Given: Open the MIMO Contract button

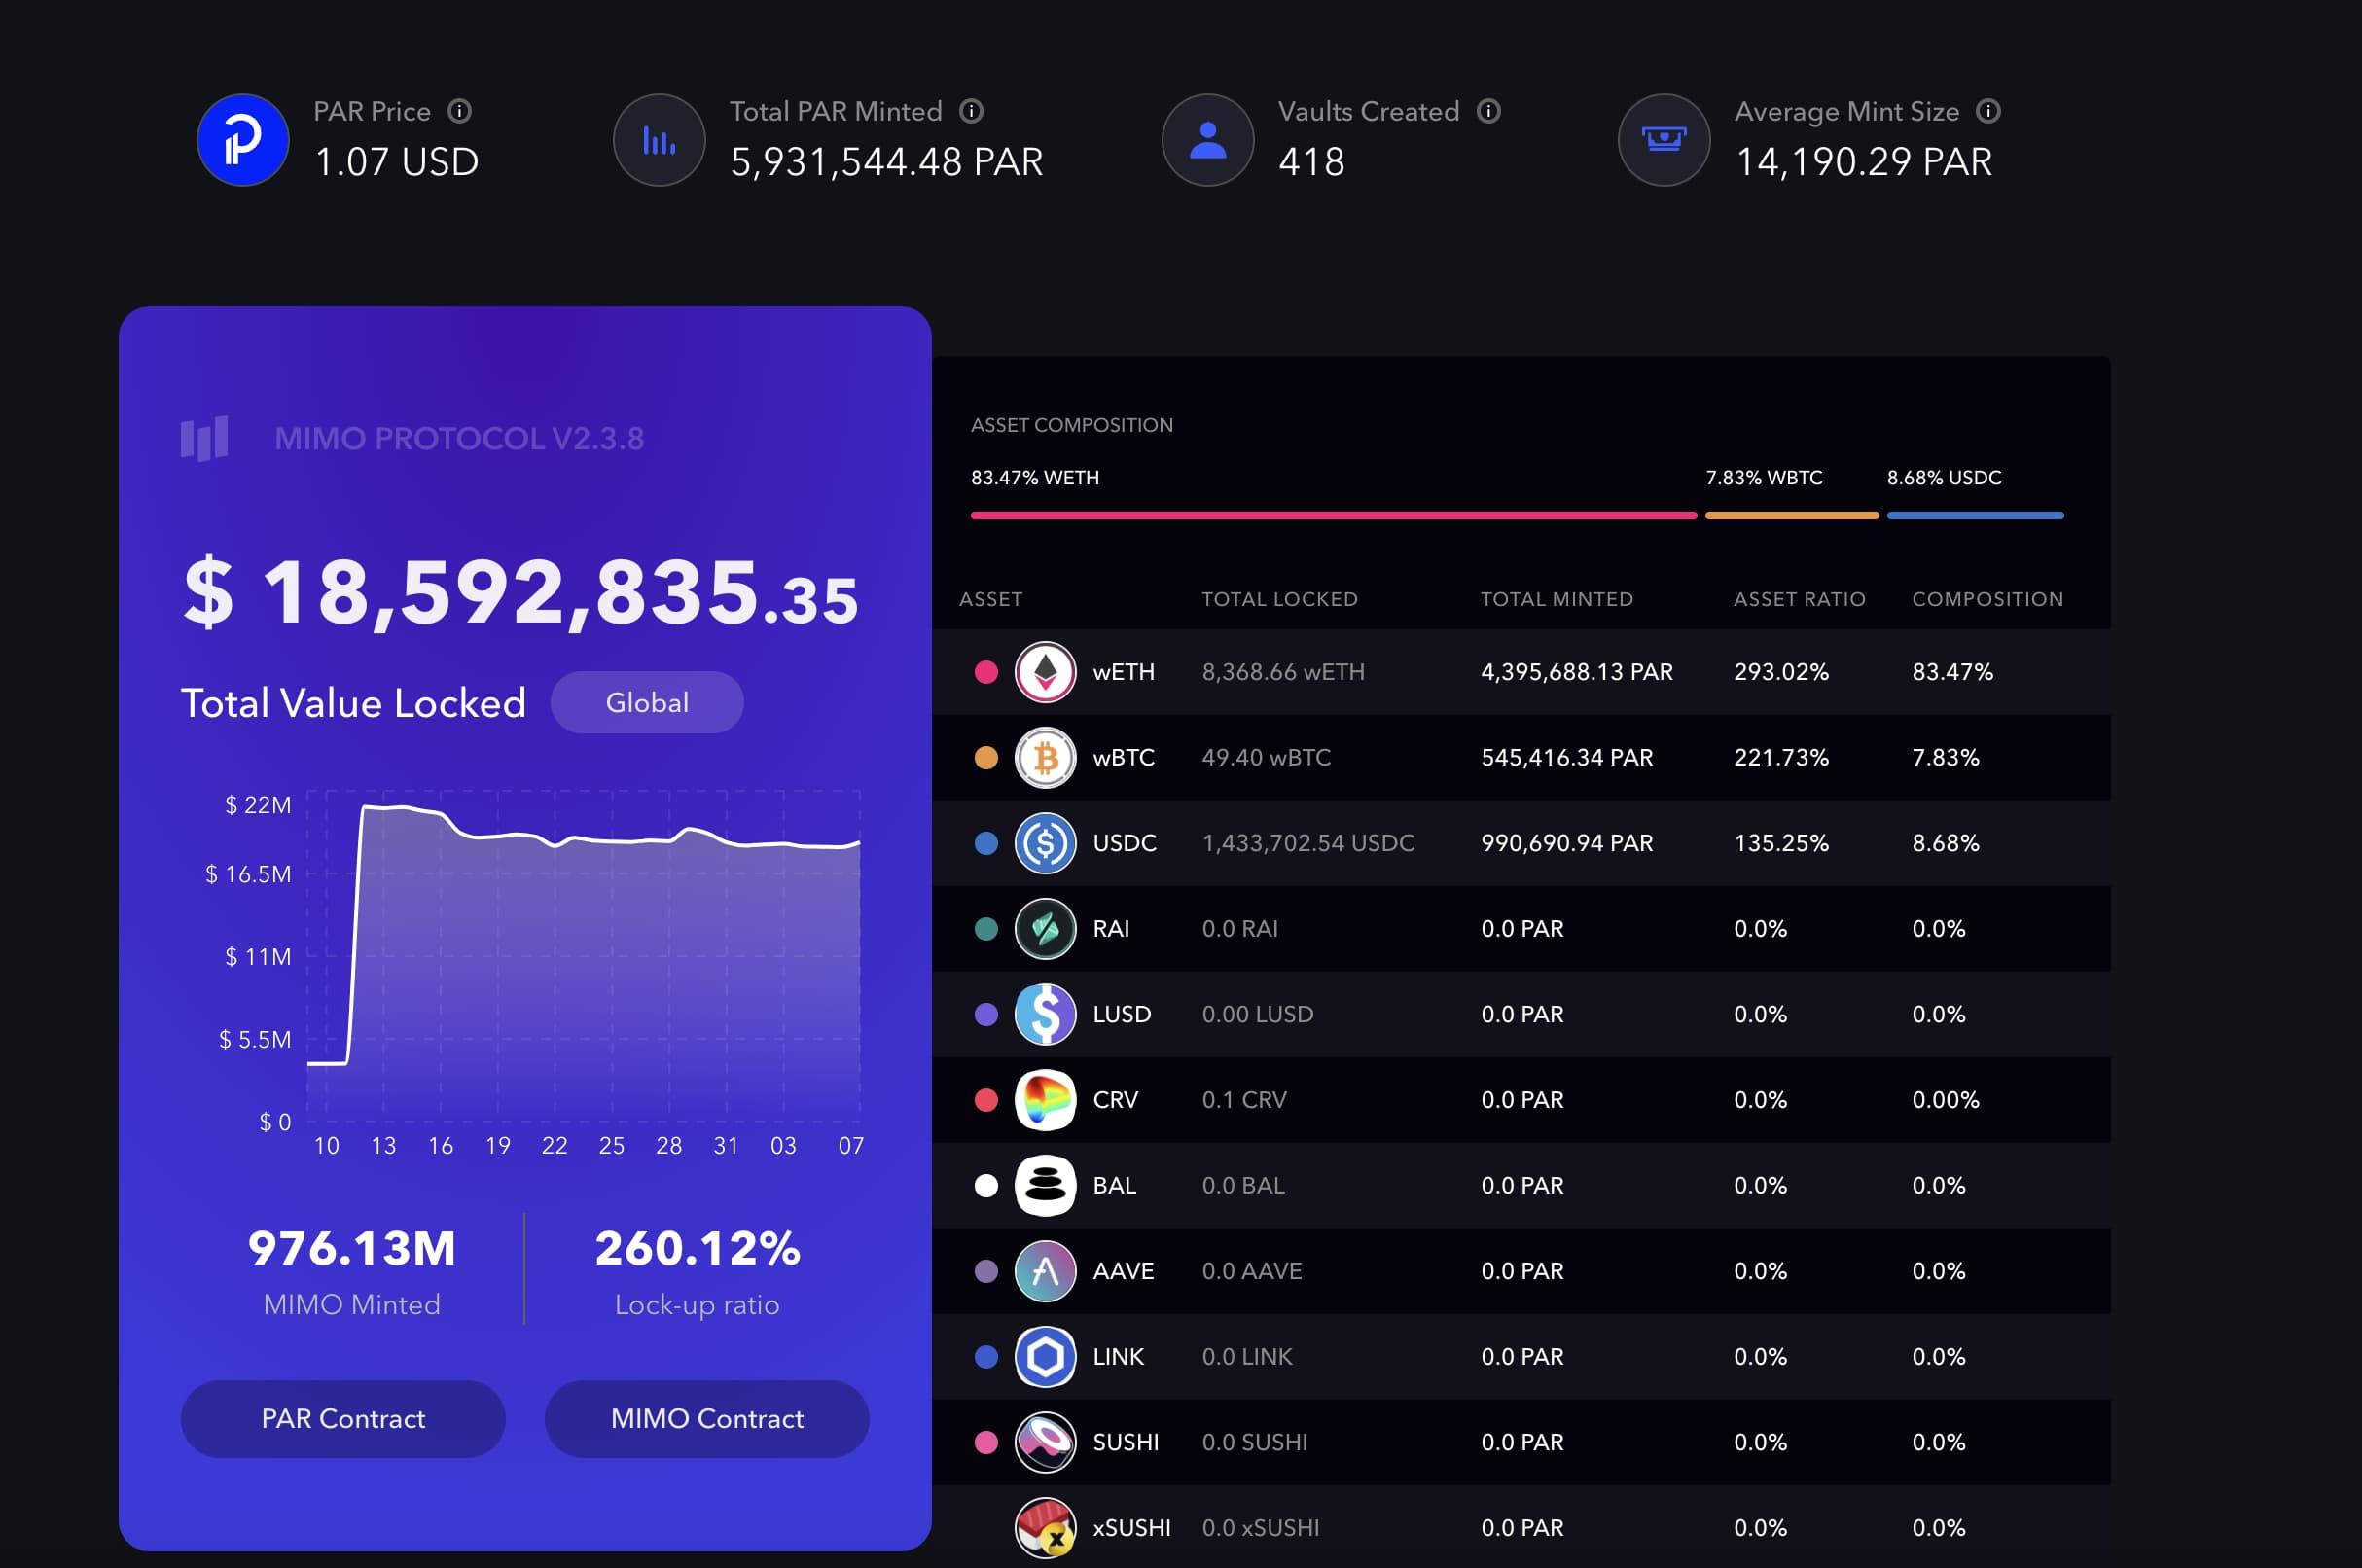Looking at the screenshot, I should coord(706,1418).
